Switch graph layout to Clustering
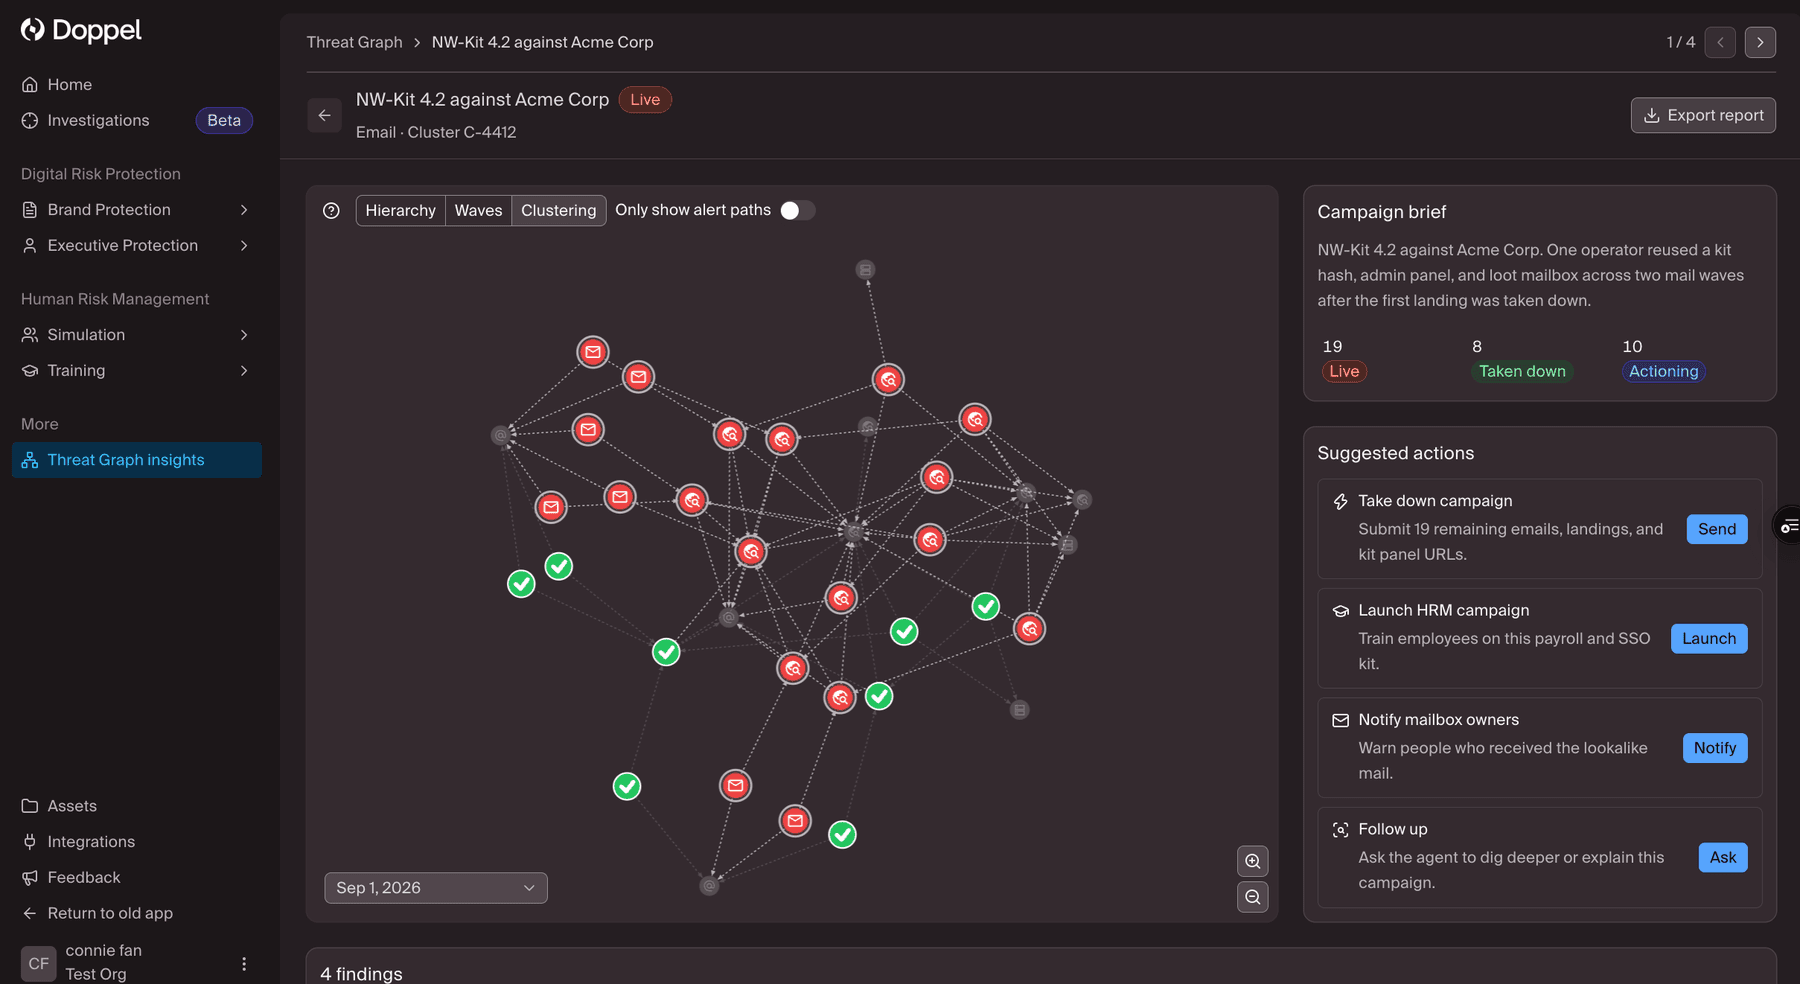1800x984 pixels. pos(558,210)
